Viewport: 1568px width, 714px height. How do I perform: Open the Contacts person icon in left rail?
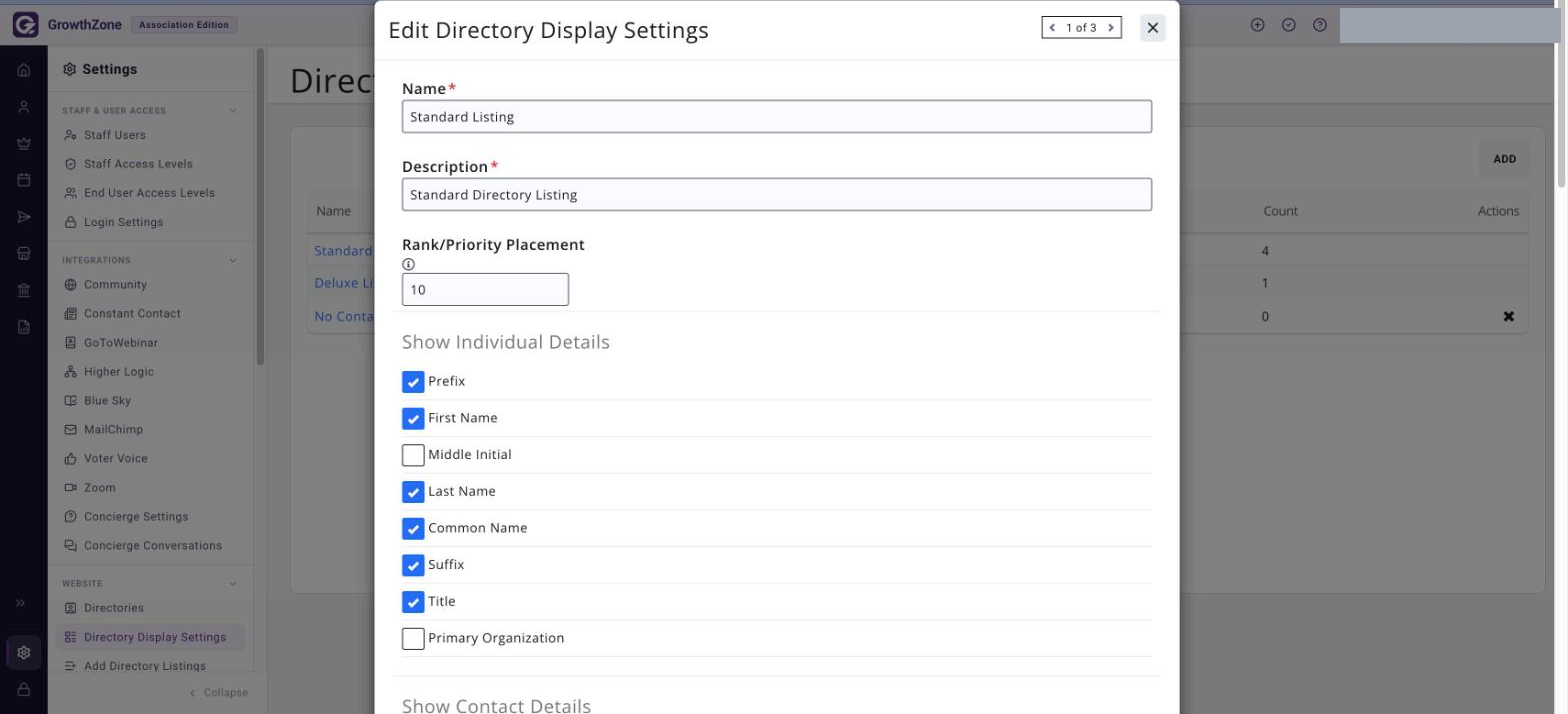(24, 107)
